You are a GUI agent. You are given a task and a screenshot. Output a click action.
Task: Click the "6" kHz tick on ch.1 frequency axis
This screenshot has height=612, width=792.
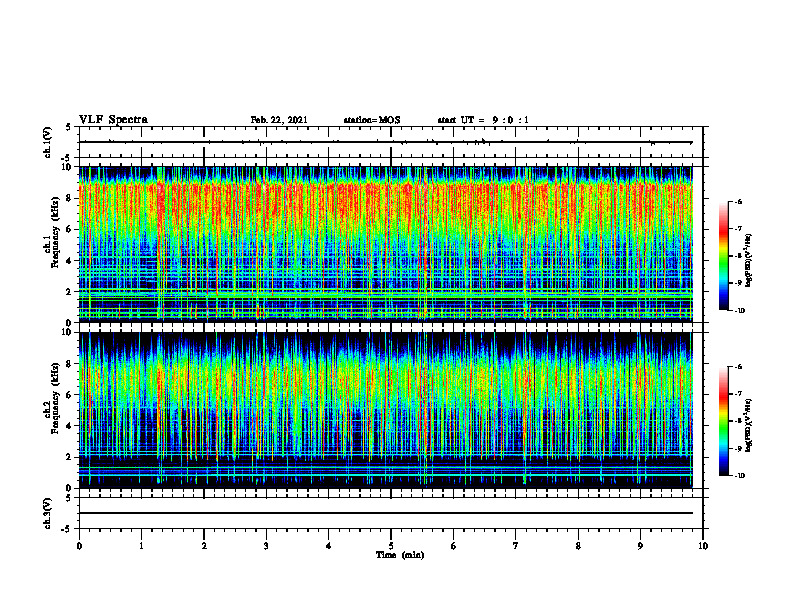pos(70,229)
